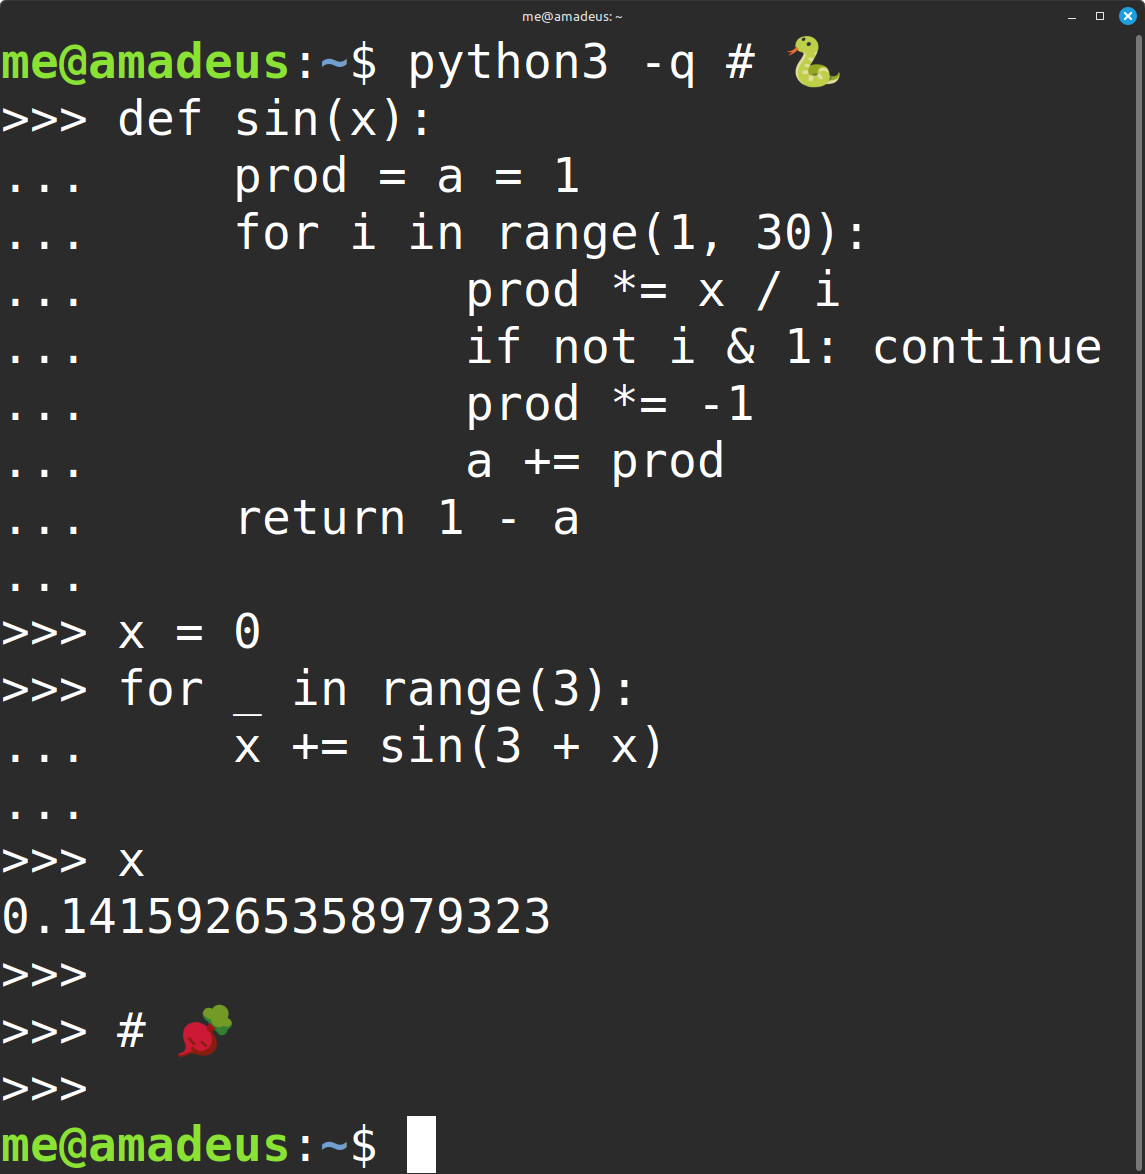Click the 'def sin(x):' line

pyautogui.click(x=275, y=120)
